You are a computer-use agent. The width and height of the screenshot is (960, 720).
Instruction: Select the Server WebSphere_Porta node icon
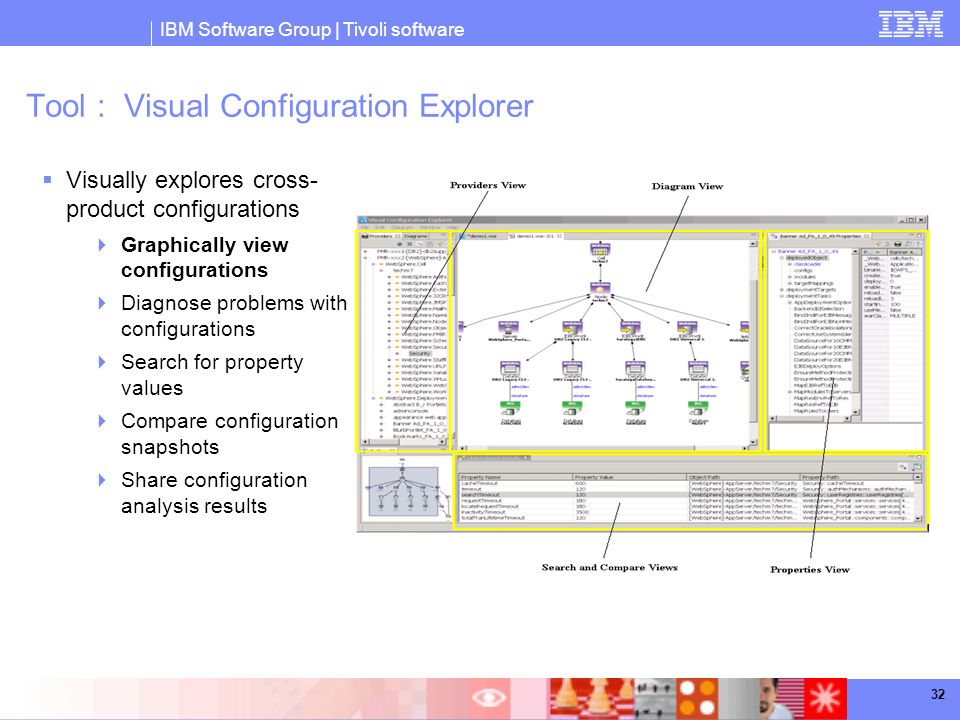509,328
